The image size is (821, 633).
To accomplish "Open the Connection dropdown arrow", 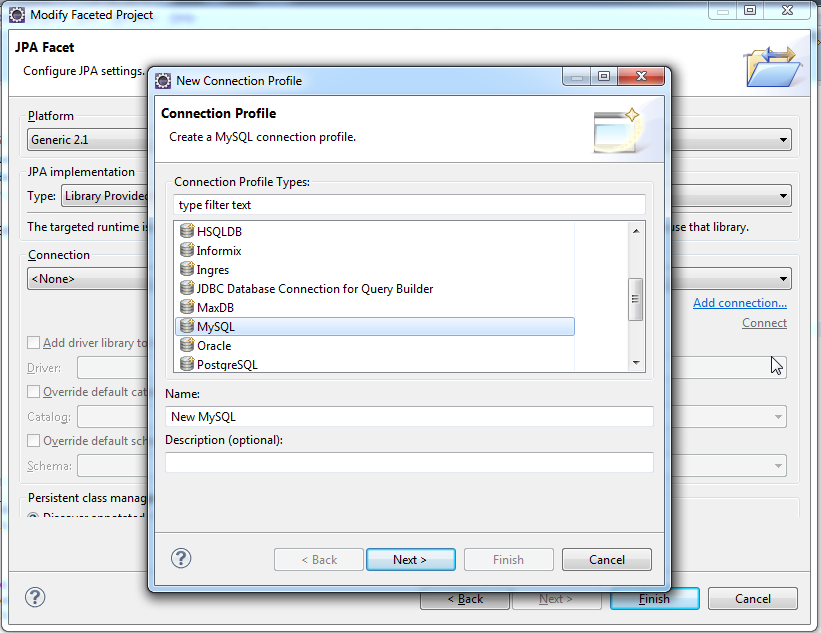I will (783, 279).
